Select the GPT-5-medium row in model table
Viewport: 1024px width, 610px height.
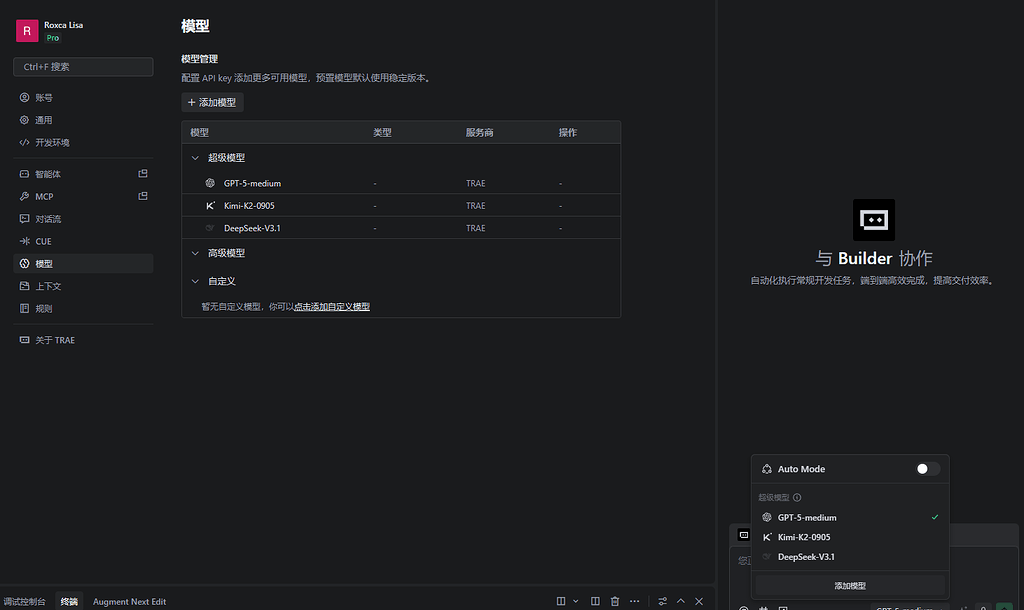tap(401, 183)
